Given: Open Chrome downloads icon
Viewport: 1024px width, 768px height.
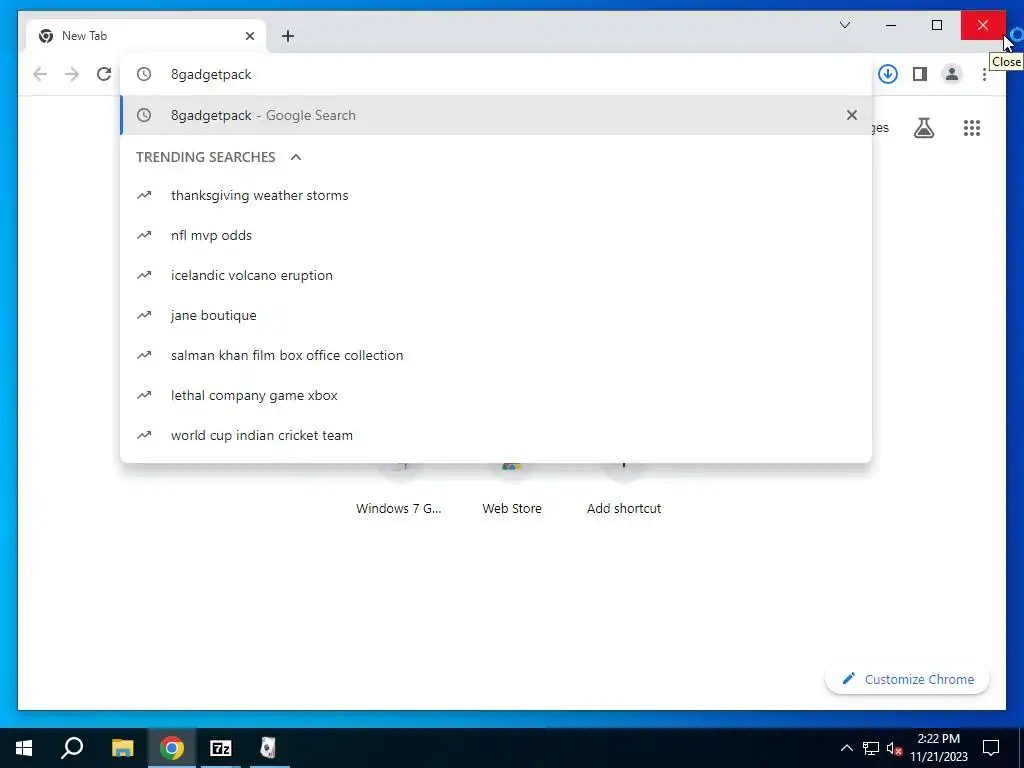Looking at the screenshot, I should (888, 74).
